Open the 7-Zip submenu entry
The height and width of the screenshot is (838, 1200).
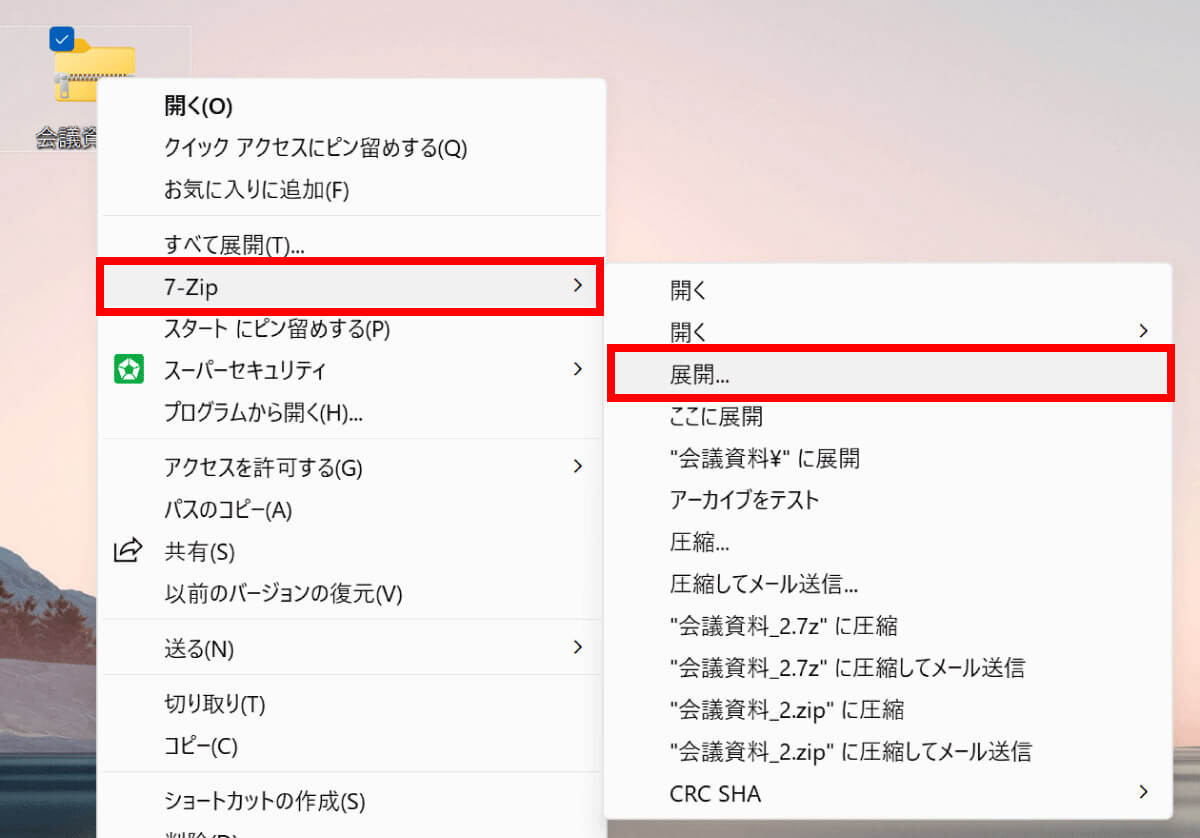350,287
